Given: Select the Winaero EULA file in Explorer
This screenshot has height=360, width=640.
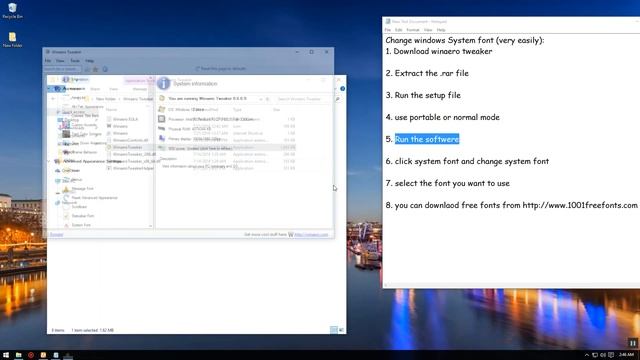Looking at the screenshot, I should click(x=125, y=119).
